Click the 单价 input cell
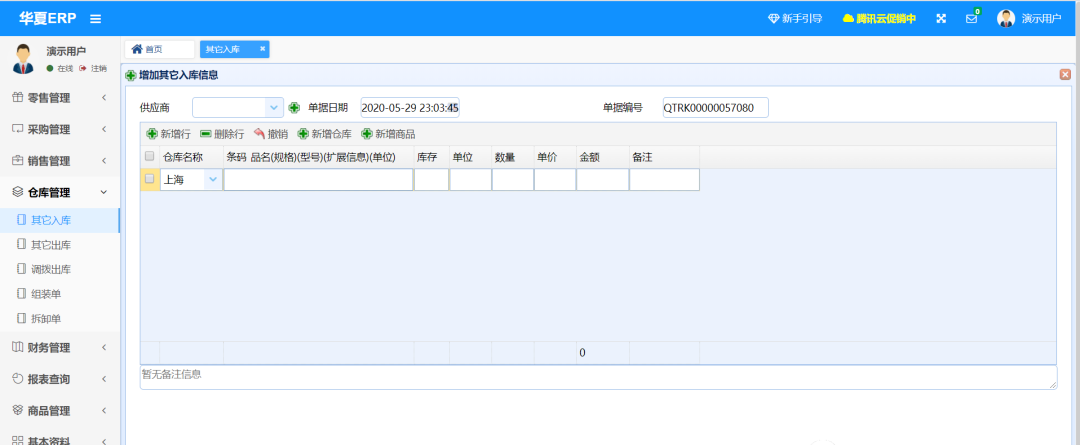This screenshot has height=445, width=1080. tap(555, 180)
